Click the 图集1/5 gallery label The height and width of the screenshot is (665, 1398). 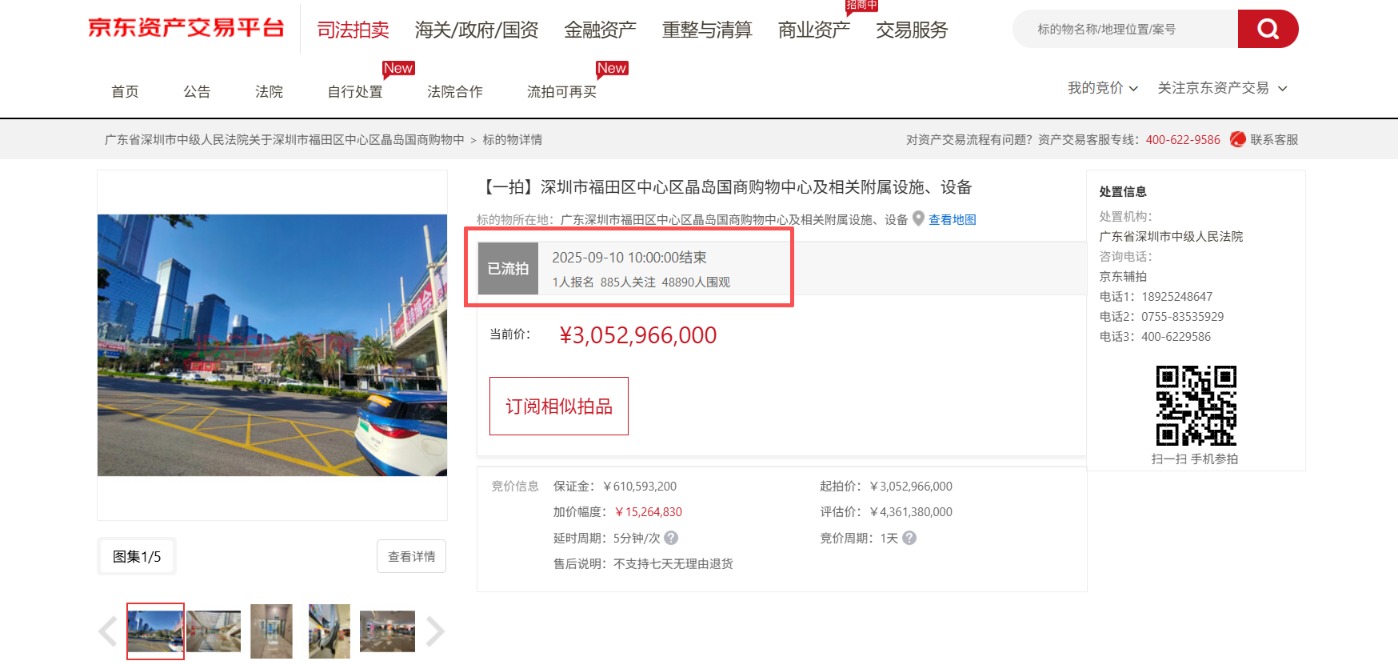tap(137, 557)
